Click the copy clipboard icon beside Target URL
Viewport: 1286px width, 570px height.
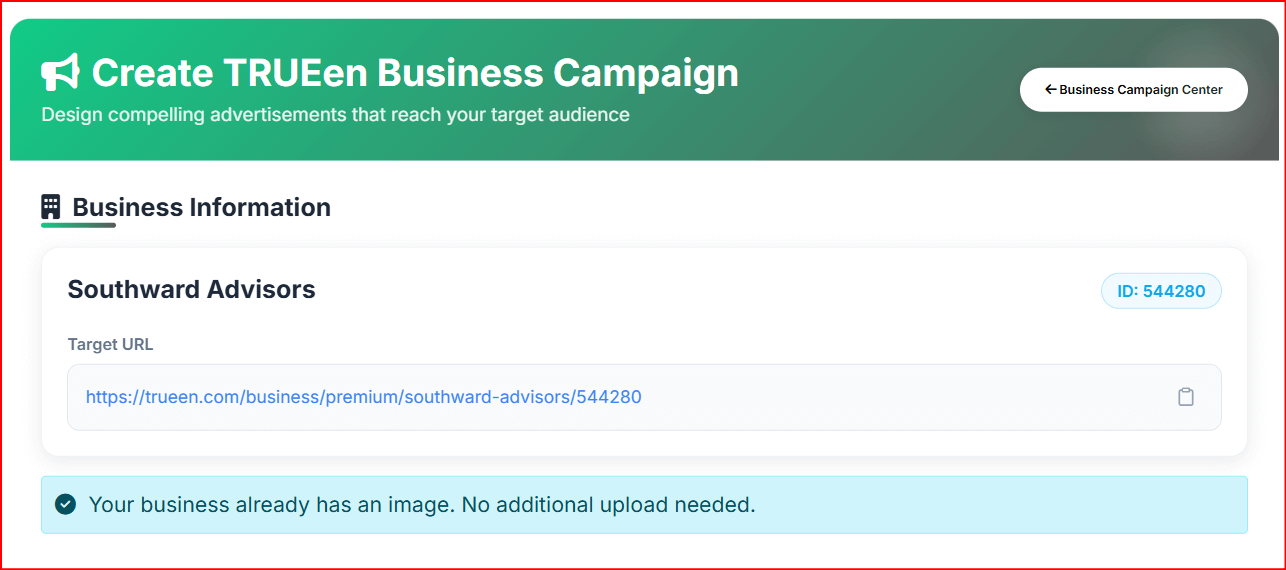tap(1185, 397)
